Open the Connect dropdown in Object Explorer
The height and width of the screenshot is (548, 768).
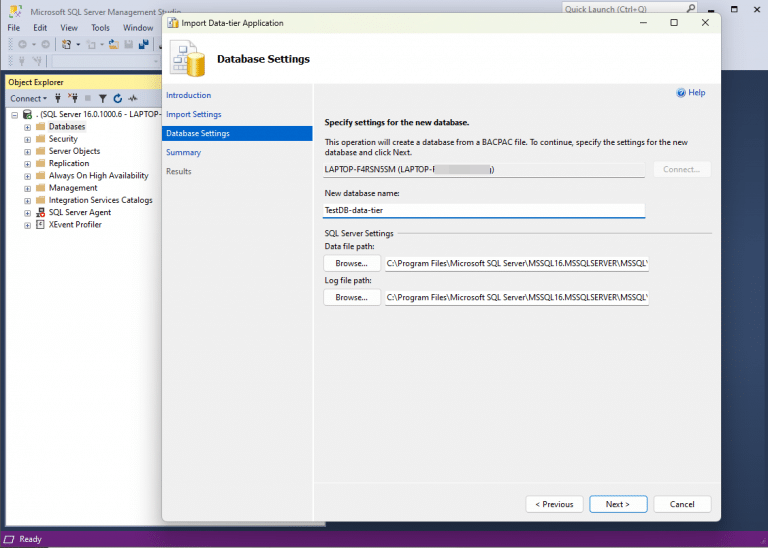coord(28,98)
